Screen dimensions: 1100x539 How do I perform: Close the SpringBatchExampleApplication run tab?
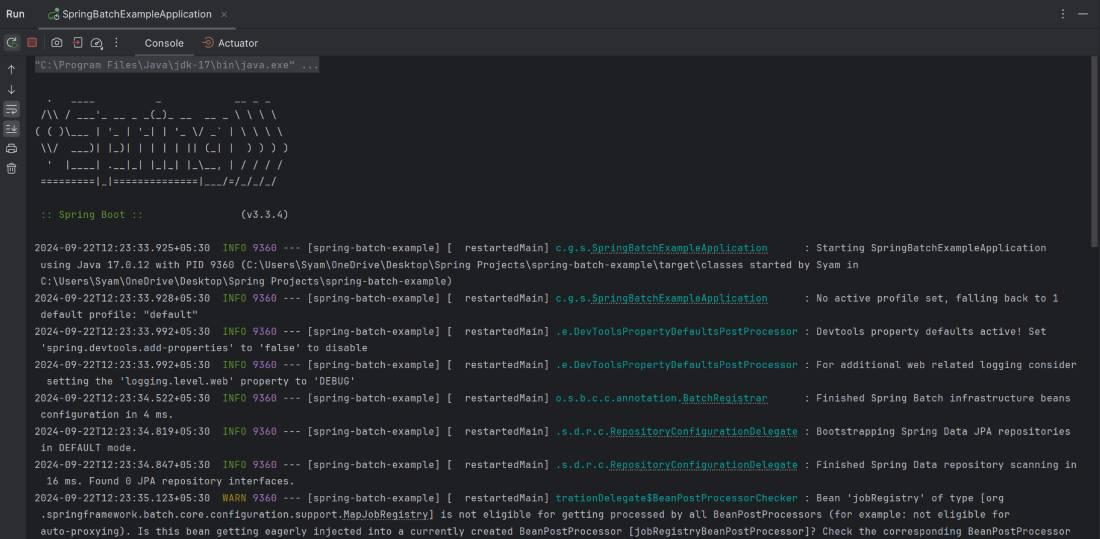coord(224,14)
